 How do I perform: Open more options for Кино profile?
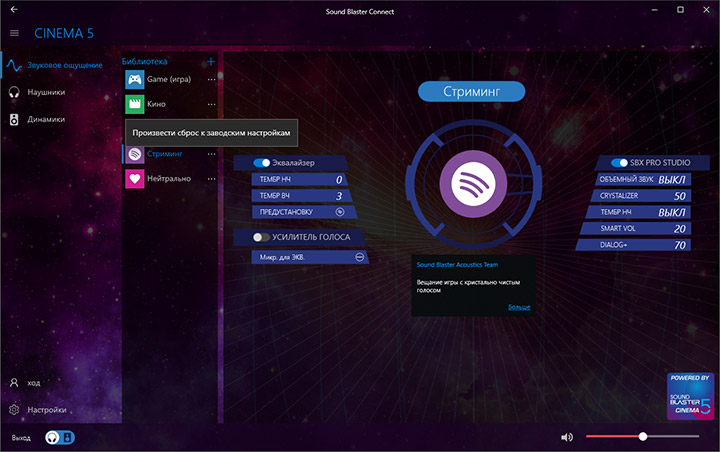[x=211, y=104]
